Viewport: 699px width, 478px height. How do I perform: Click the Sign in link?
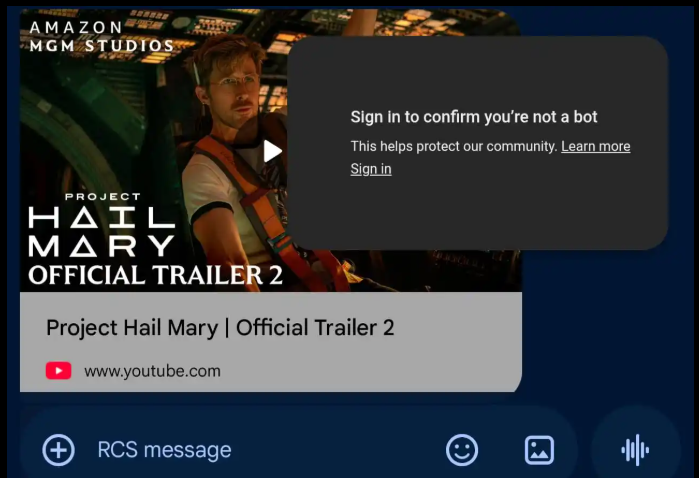point(371,169)
